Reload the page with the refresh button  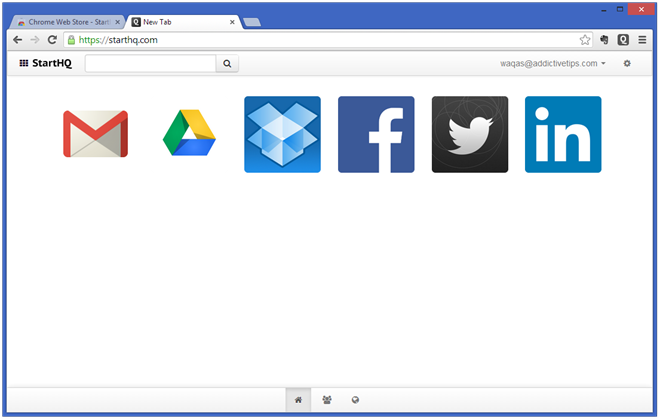52,40
